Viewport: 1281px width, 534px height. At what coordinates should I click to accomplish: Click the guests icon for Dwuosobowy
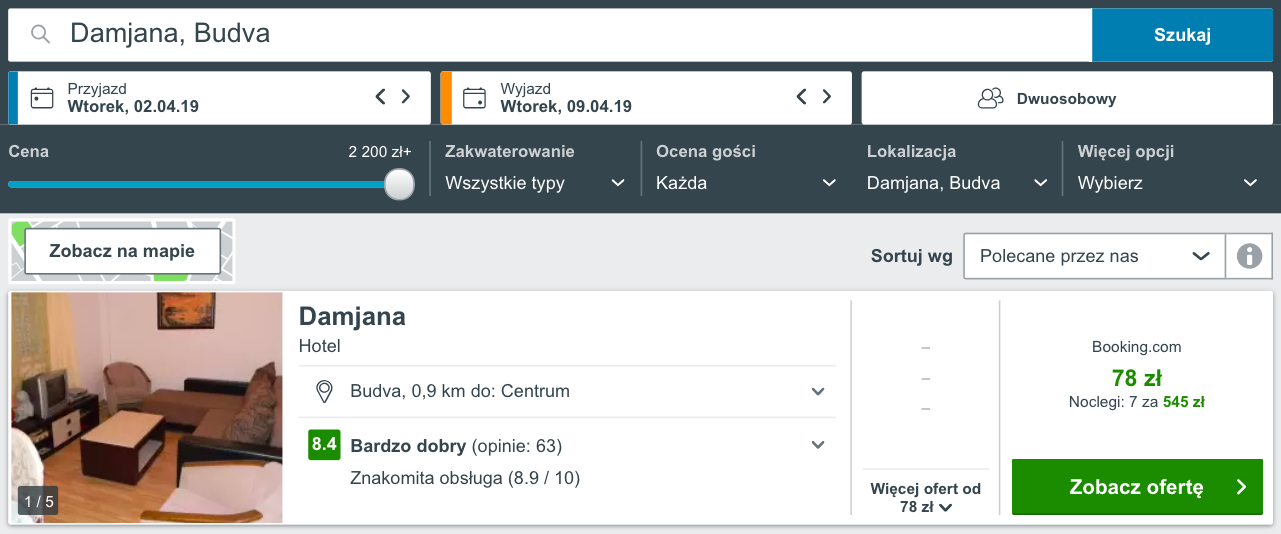coord(990,99)
